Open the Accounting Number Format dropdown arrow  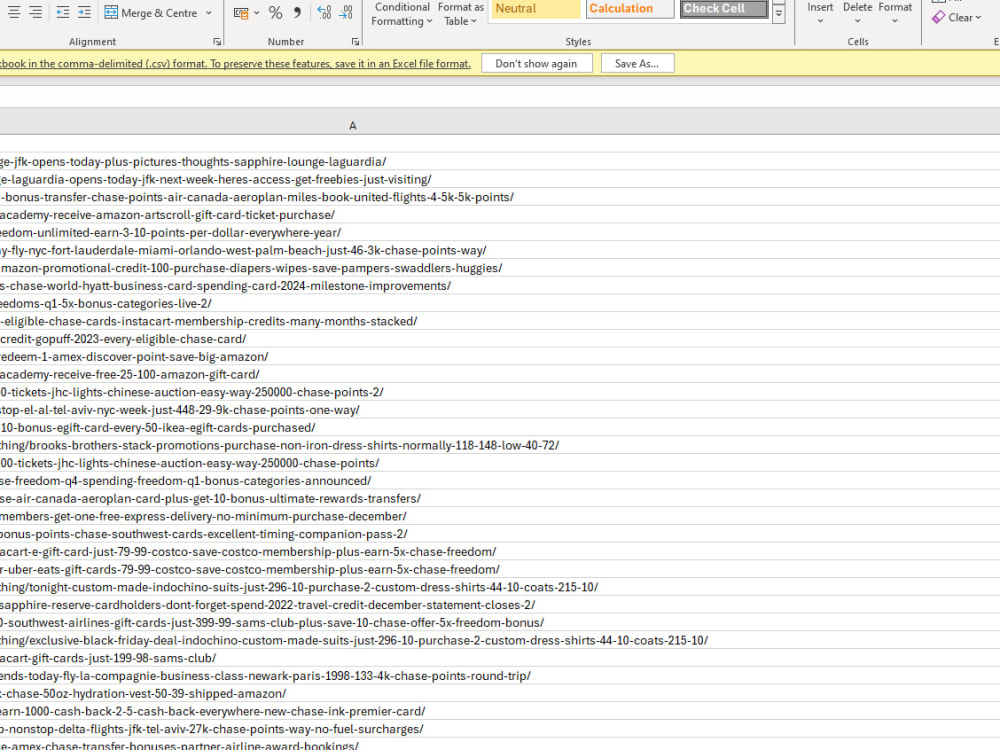point(256,13)
